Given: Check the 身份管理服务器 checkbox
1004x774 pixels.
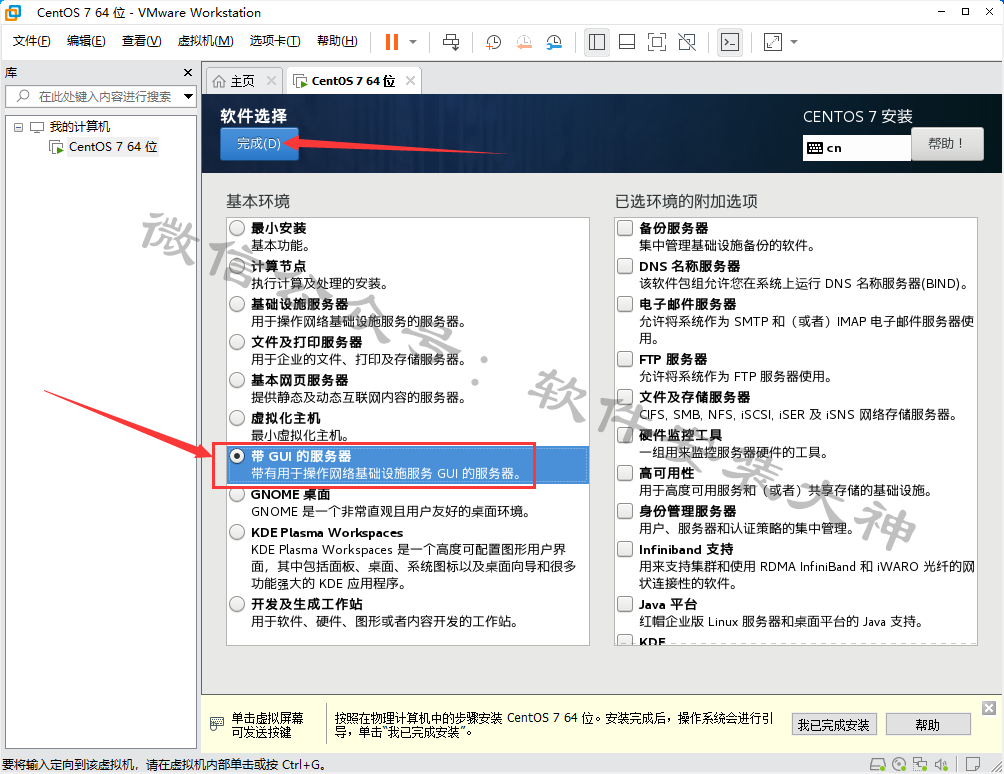Looking at the screenshot, I should click(x=625, y=511).
